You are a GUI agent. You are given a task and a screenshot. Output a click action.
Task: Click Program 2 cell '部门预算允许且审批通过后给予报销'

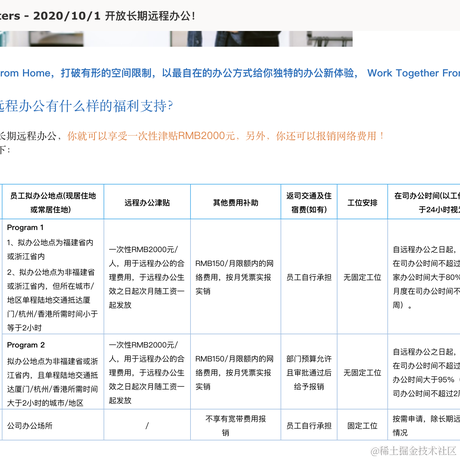point(309,372)
